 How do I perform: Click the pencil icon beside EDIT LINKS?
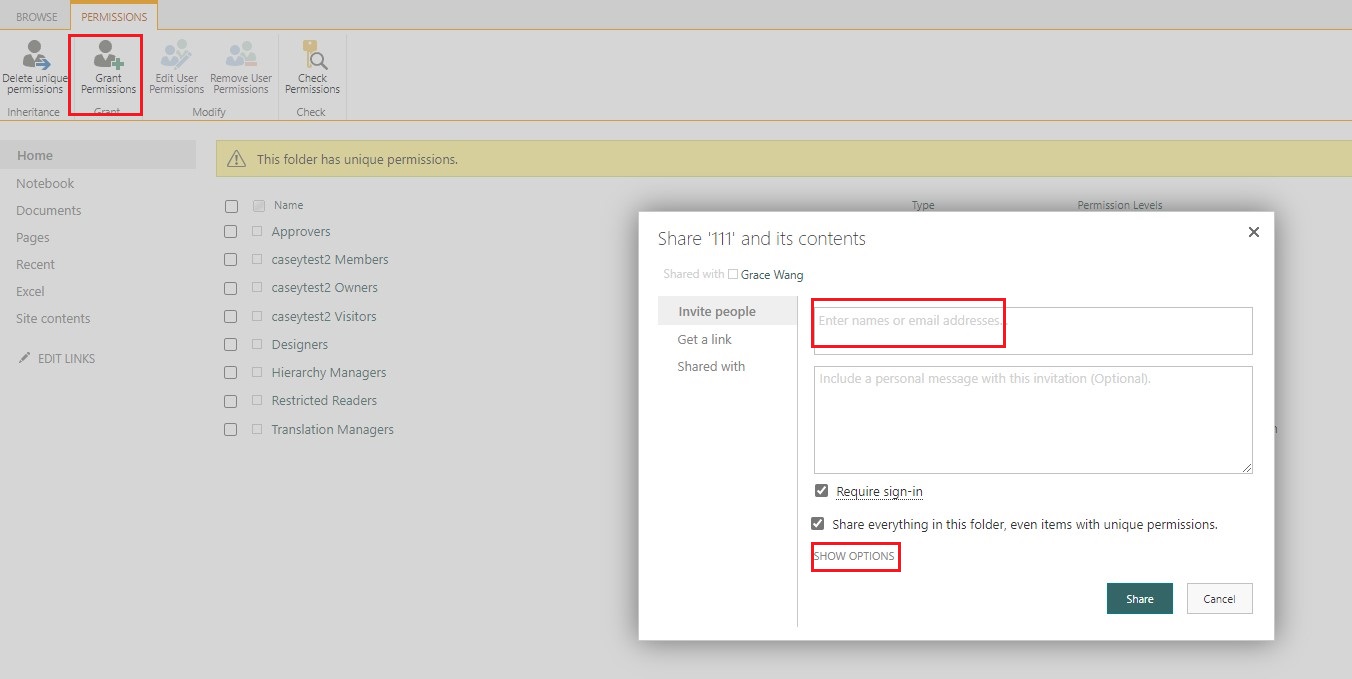tap(24, 358)
